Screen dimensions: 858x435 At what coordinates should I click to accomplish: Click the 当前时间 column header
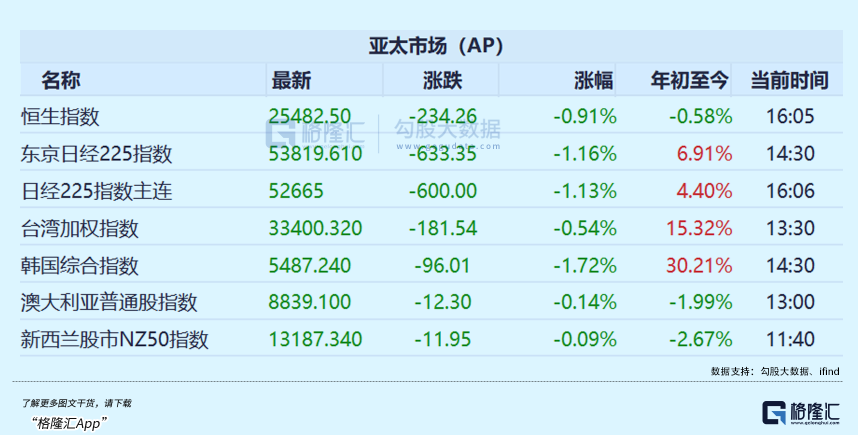coord(790,79)
